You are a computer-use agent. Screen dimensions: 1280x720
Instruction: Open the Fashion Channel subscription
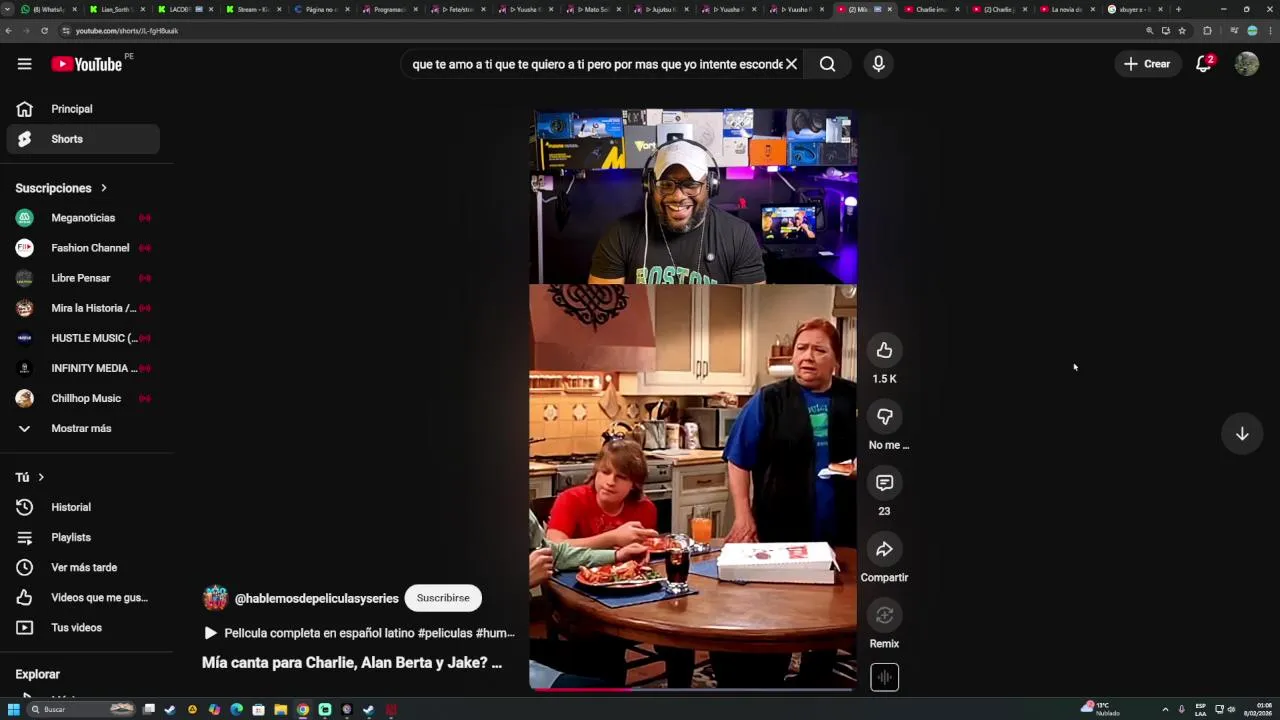(83, 248)
